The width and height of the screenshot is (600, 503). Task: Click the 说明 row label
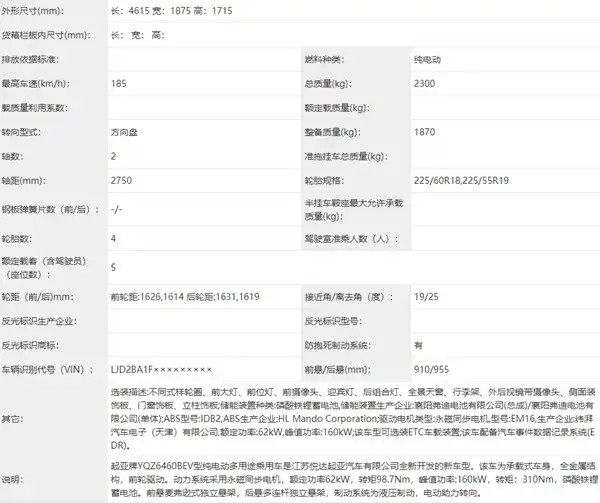pyautogui.click(x=12, y=479)
